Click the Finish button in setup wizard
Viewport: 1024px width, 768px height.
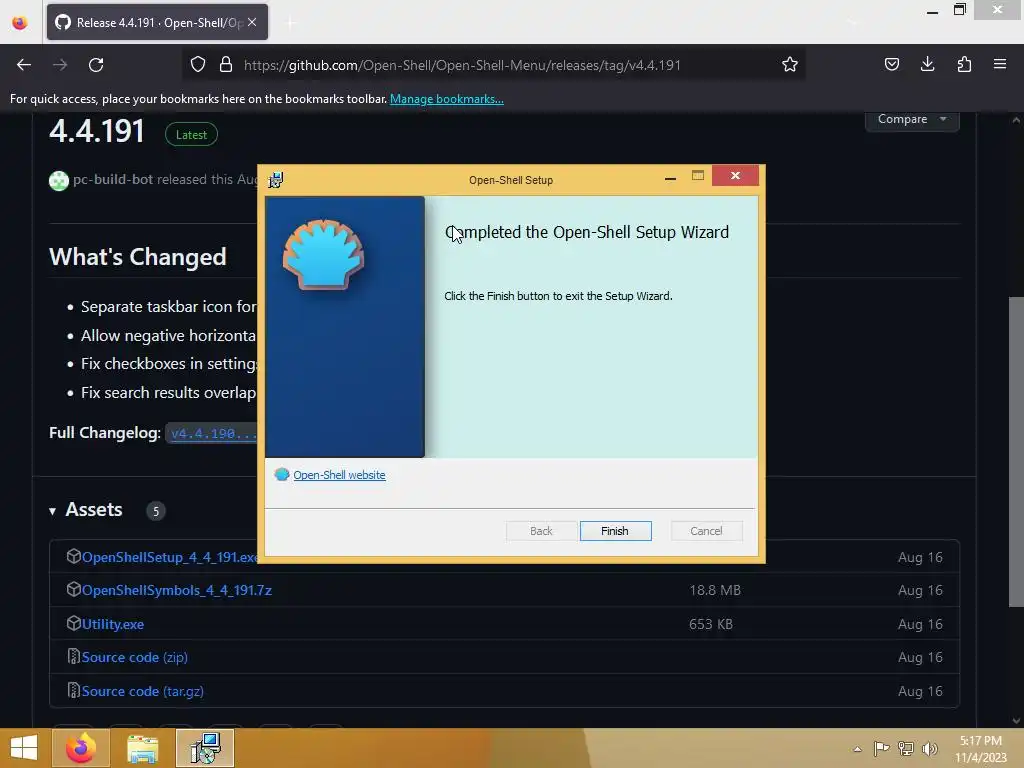[x=615, y=531]
